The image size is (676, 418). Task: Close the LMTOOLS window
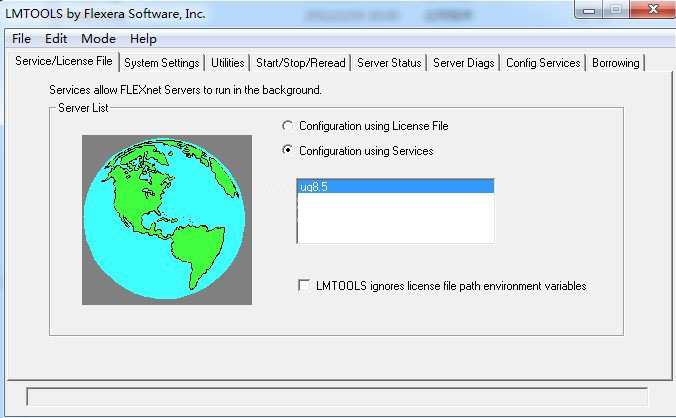coord(653,9)
